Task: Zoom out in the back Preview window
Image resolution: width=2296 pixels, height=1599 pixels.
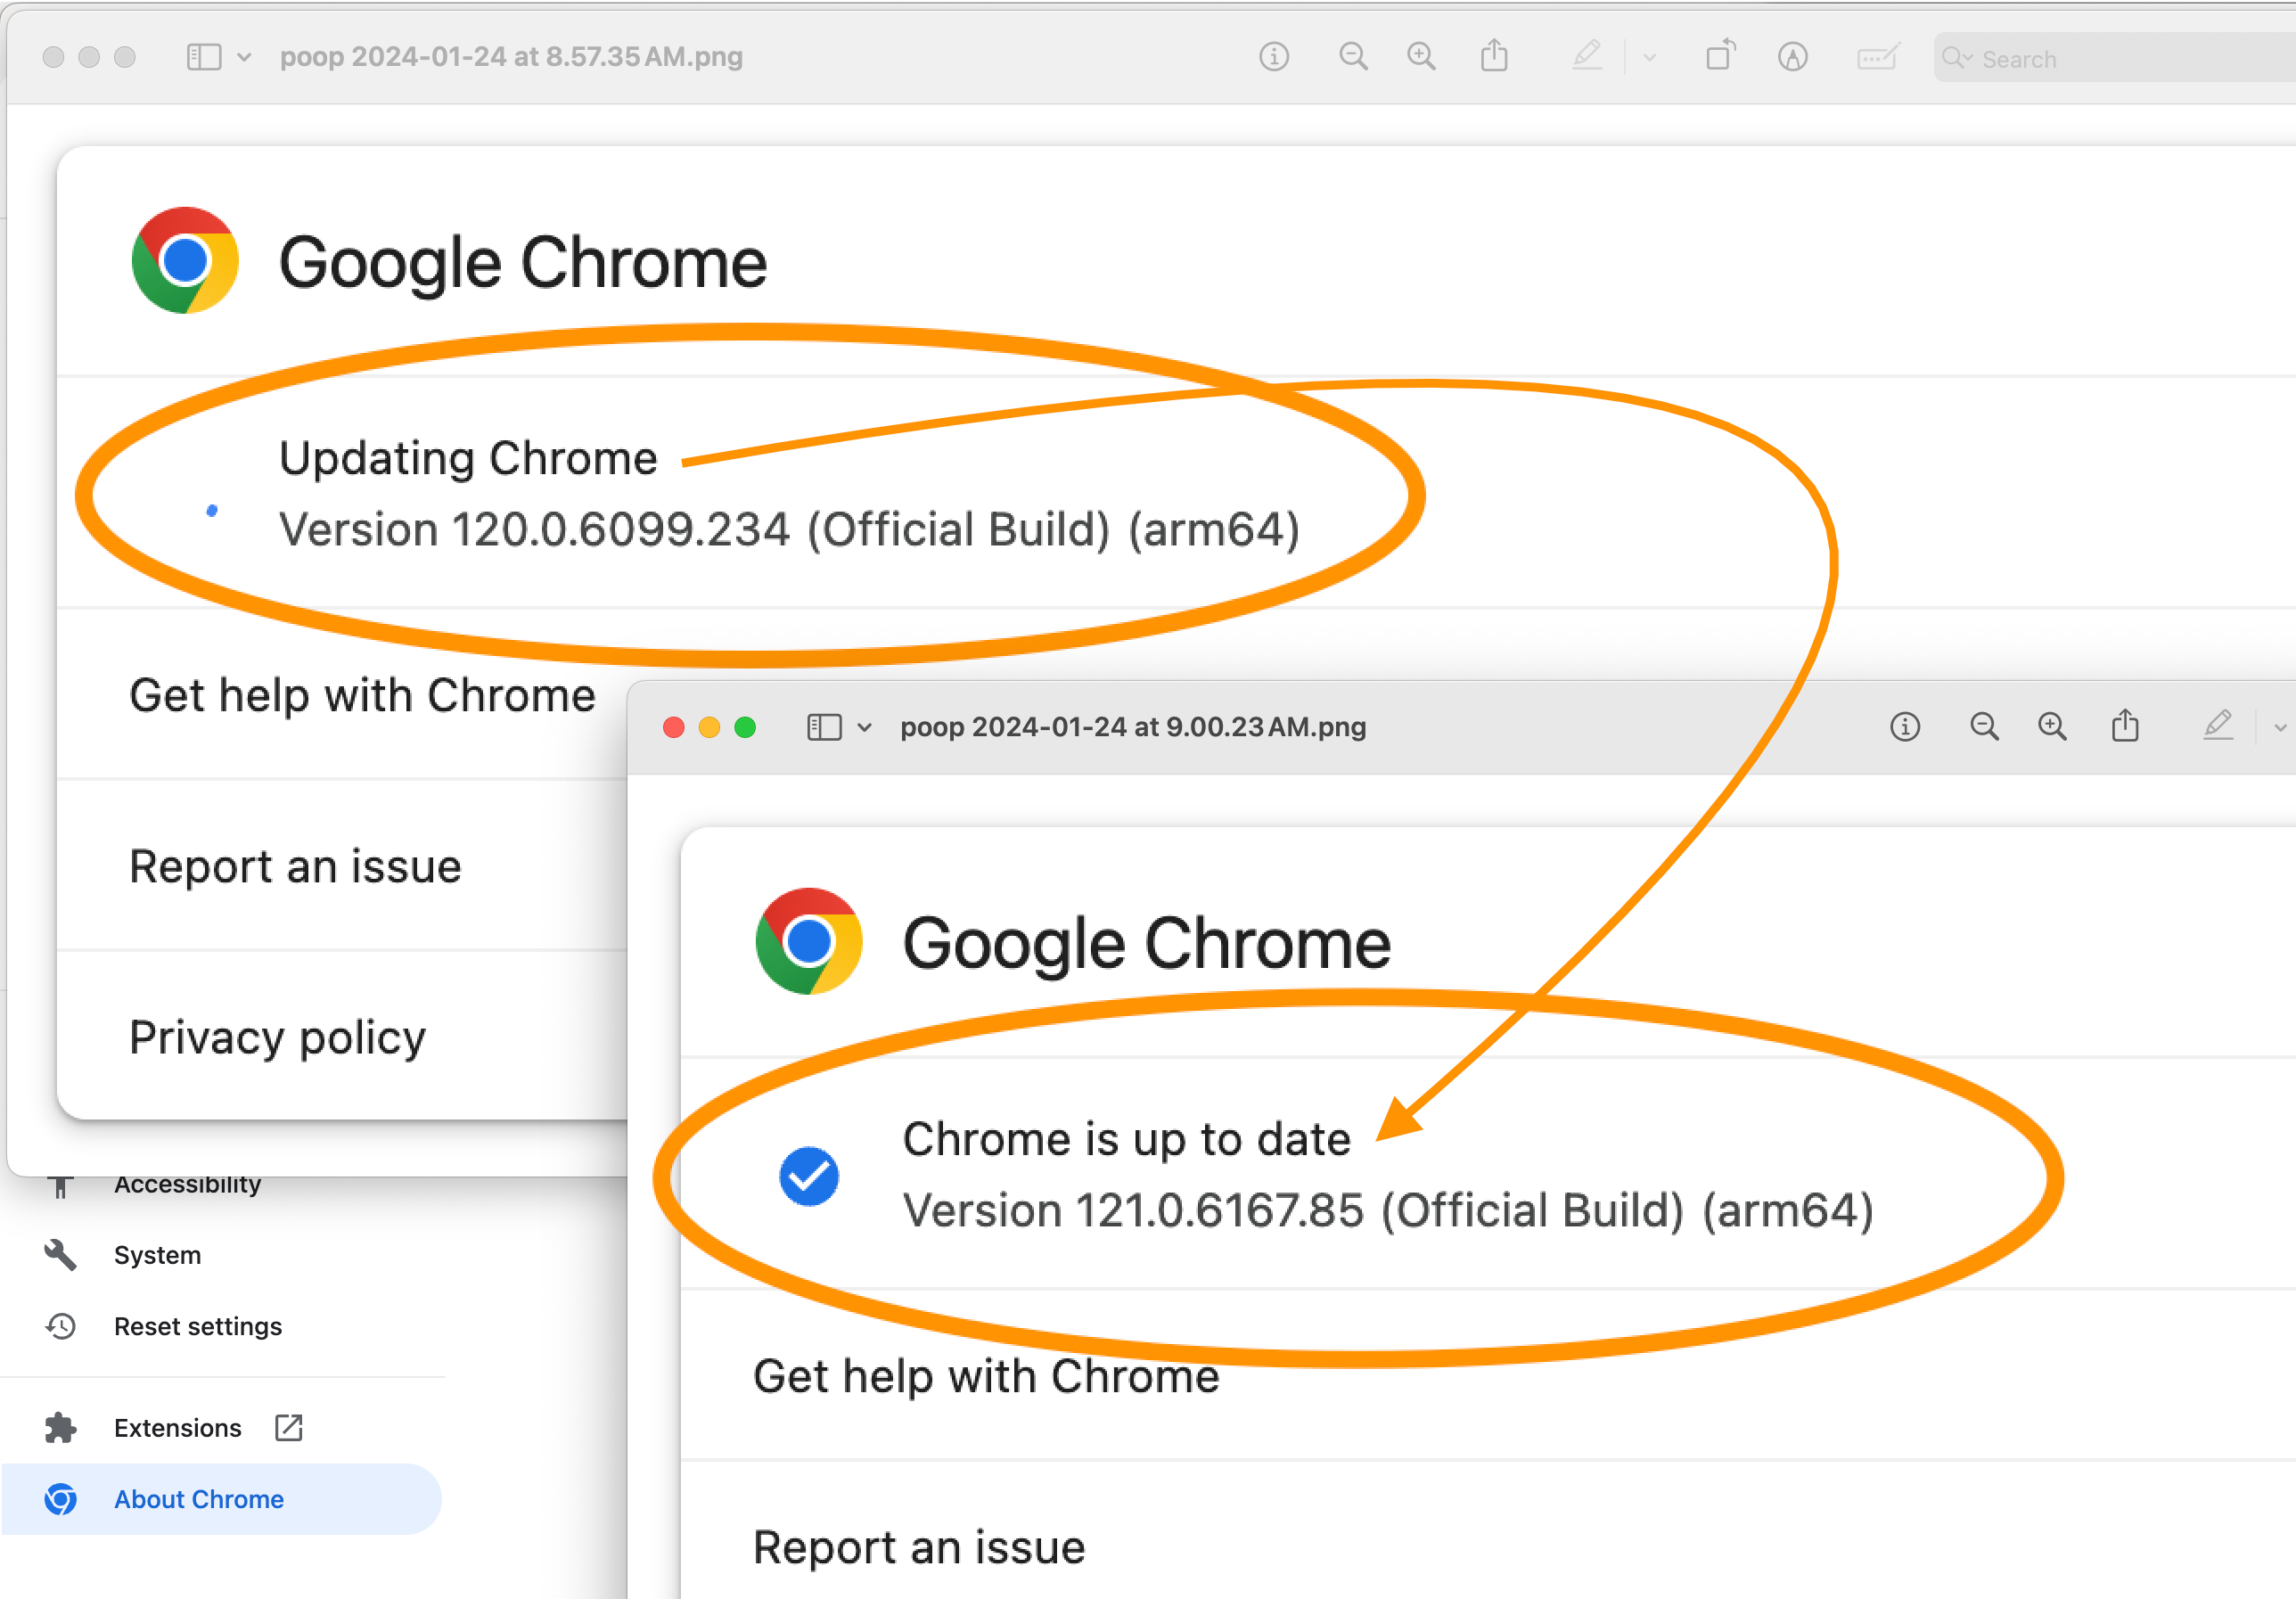Action: 1352,57
